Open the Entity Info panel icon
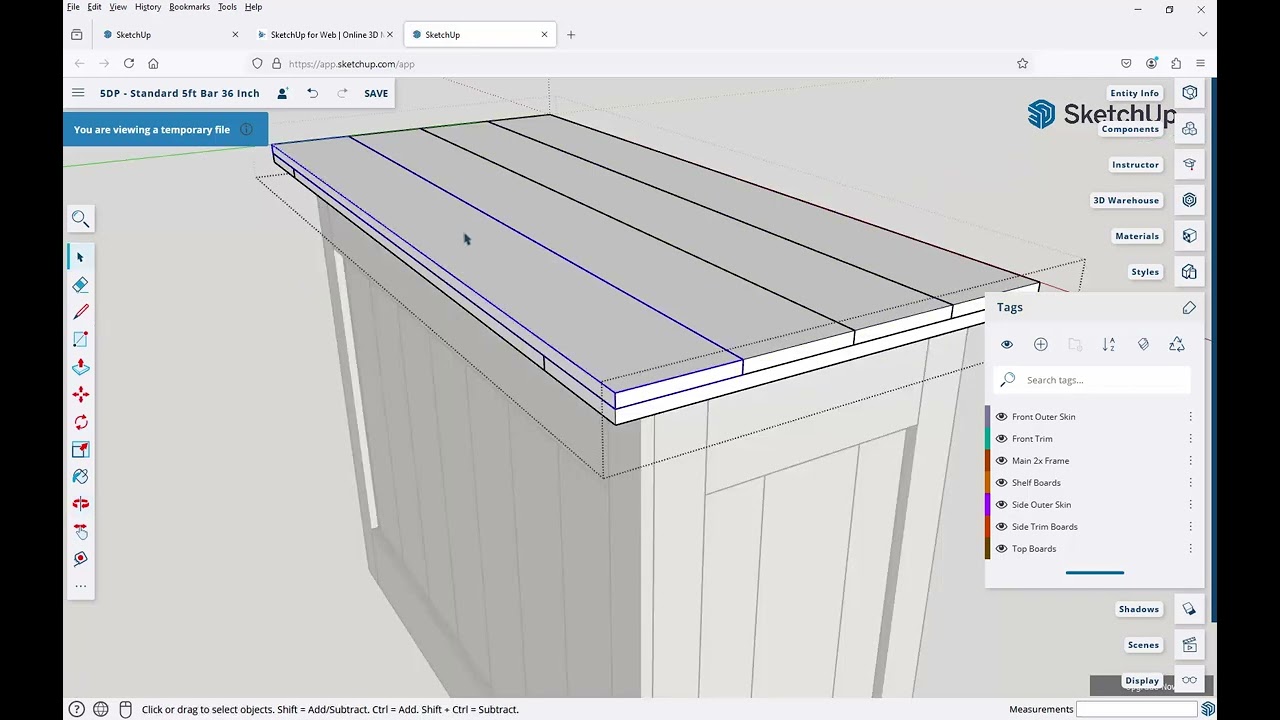This screenshot has width=1280, height=720. 1189,93
